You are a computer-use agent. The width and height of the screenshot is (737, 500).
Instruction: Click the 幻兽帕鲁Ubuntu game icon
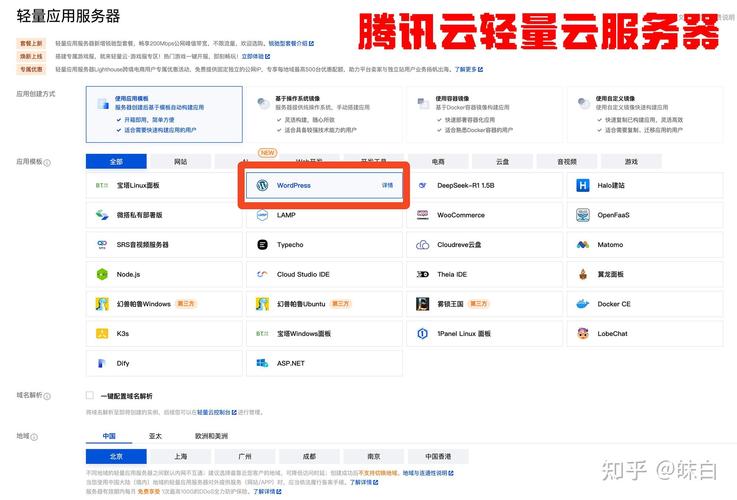(x=262, y=304)
